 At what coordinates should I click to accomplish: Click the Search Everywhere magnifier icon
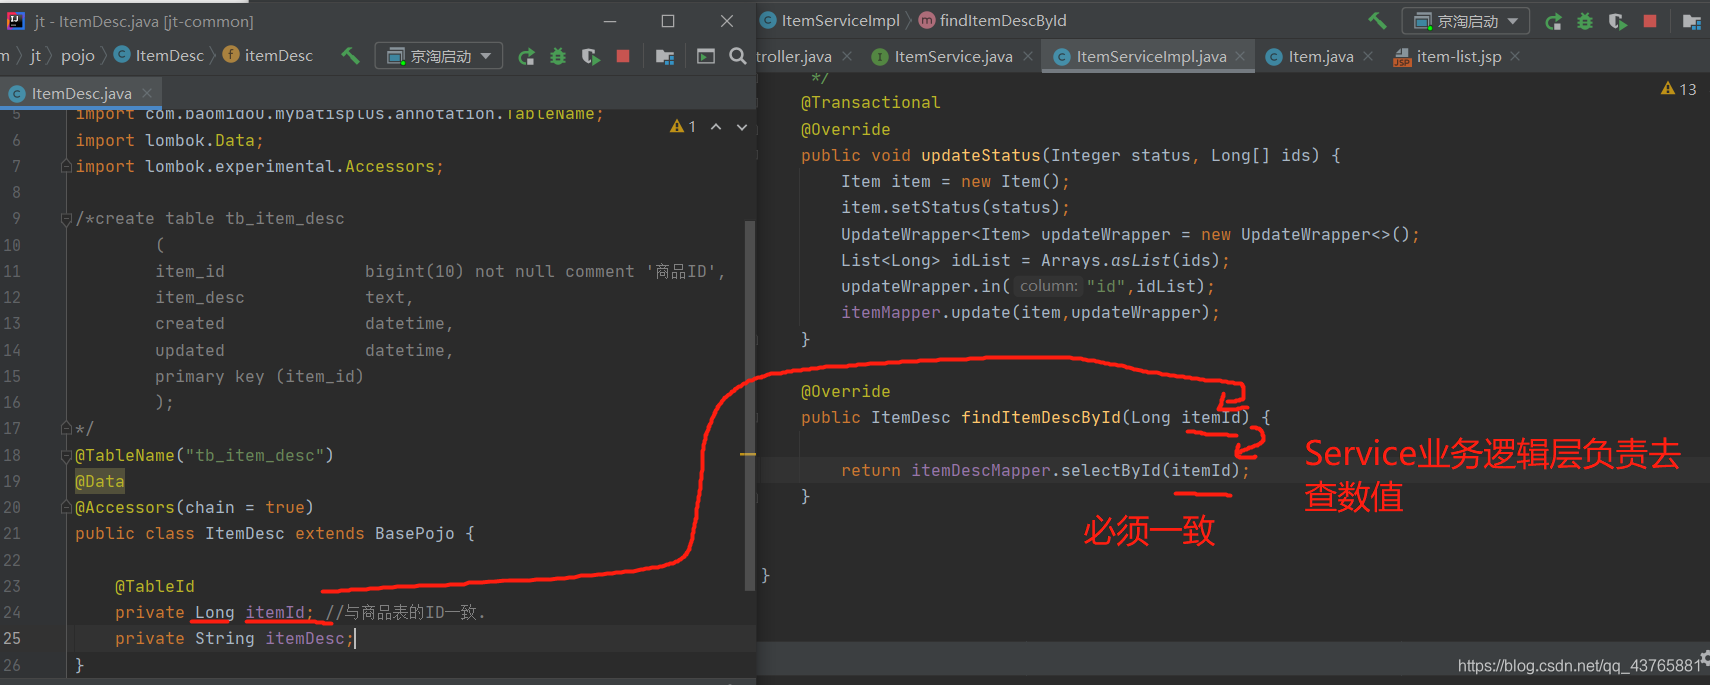click(738, 56)
